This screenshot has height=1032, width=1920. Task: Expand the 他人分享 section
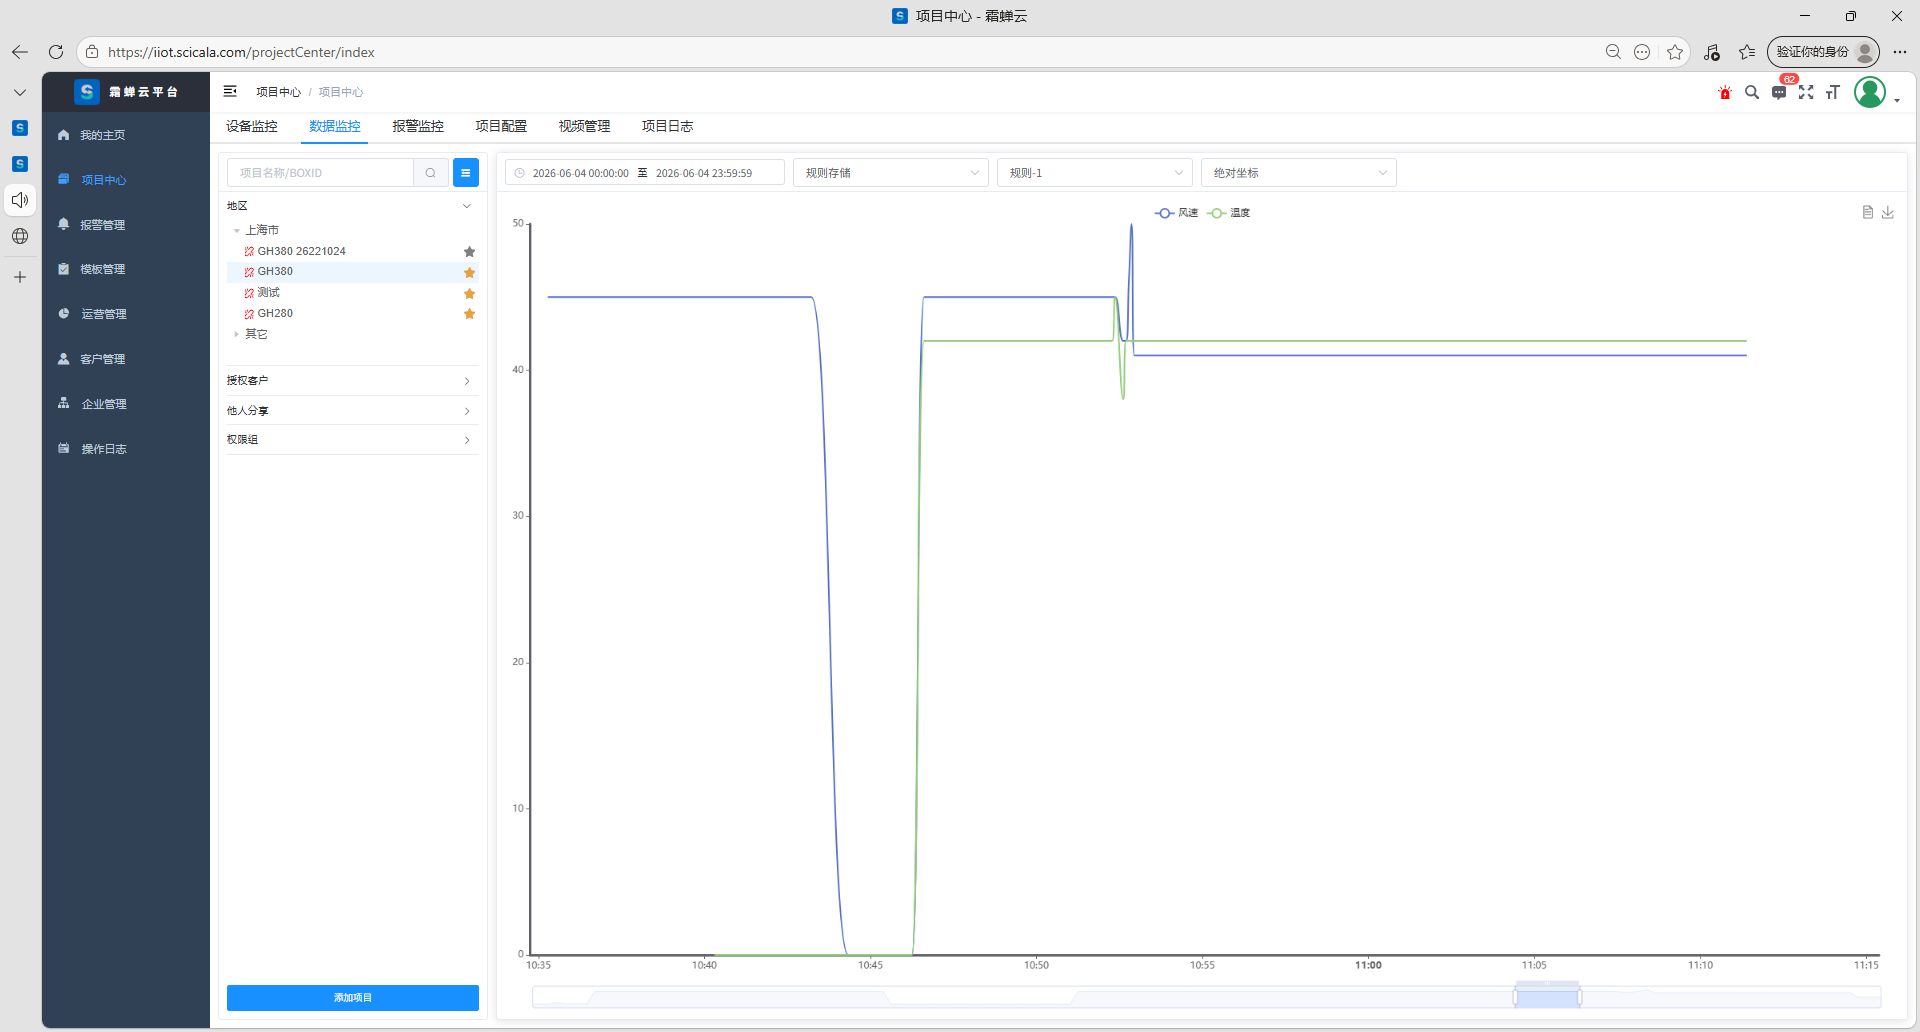(352, 411)
